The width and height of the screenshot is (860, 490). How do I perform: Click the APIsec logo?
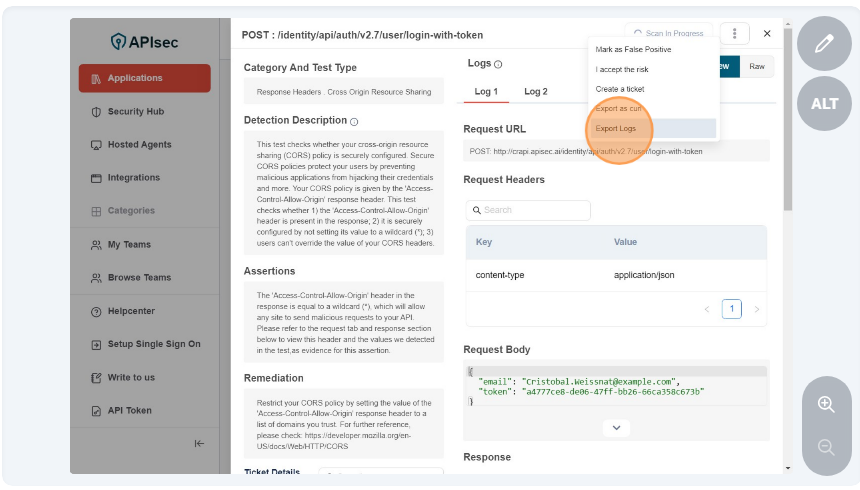[x=144, y=41]
